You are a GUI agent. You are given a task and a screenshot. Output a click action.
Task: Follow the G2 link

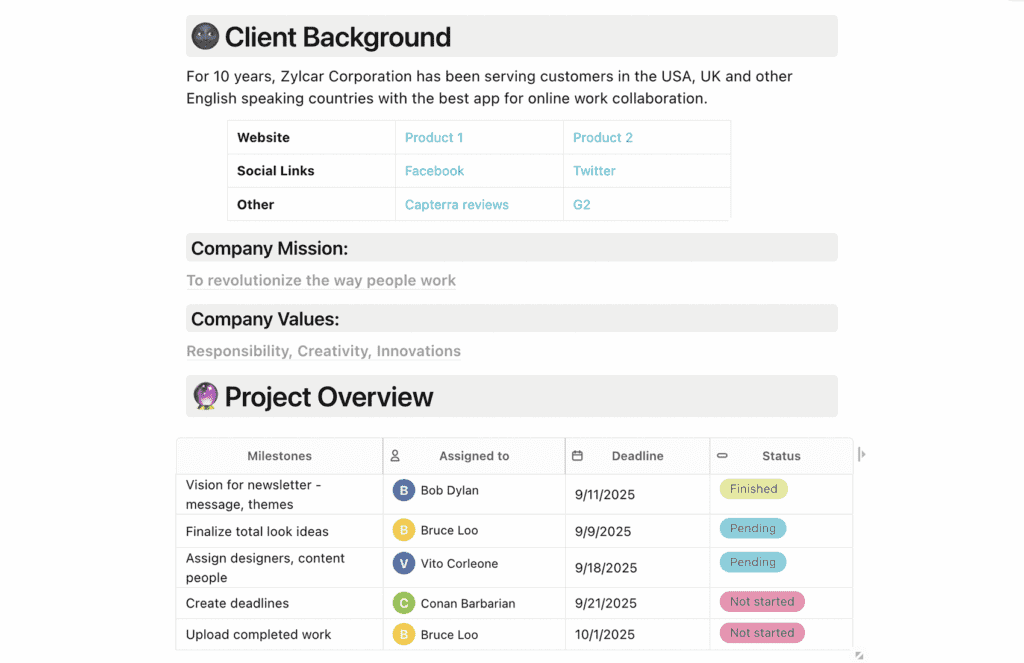click(581, 205)
